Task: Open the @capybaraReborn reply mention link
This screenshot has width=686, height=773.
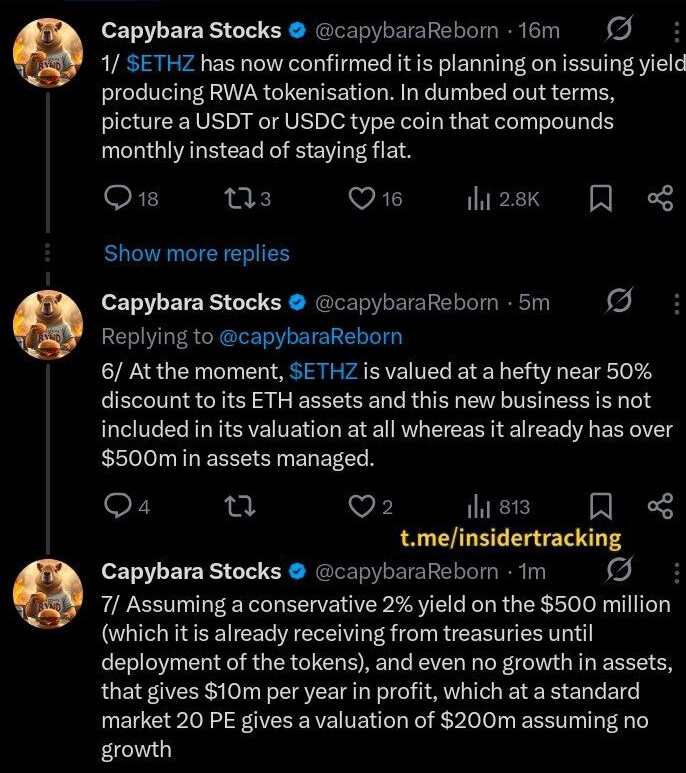Action: click(x=310, y=337)
